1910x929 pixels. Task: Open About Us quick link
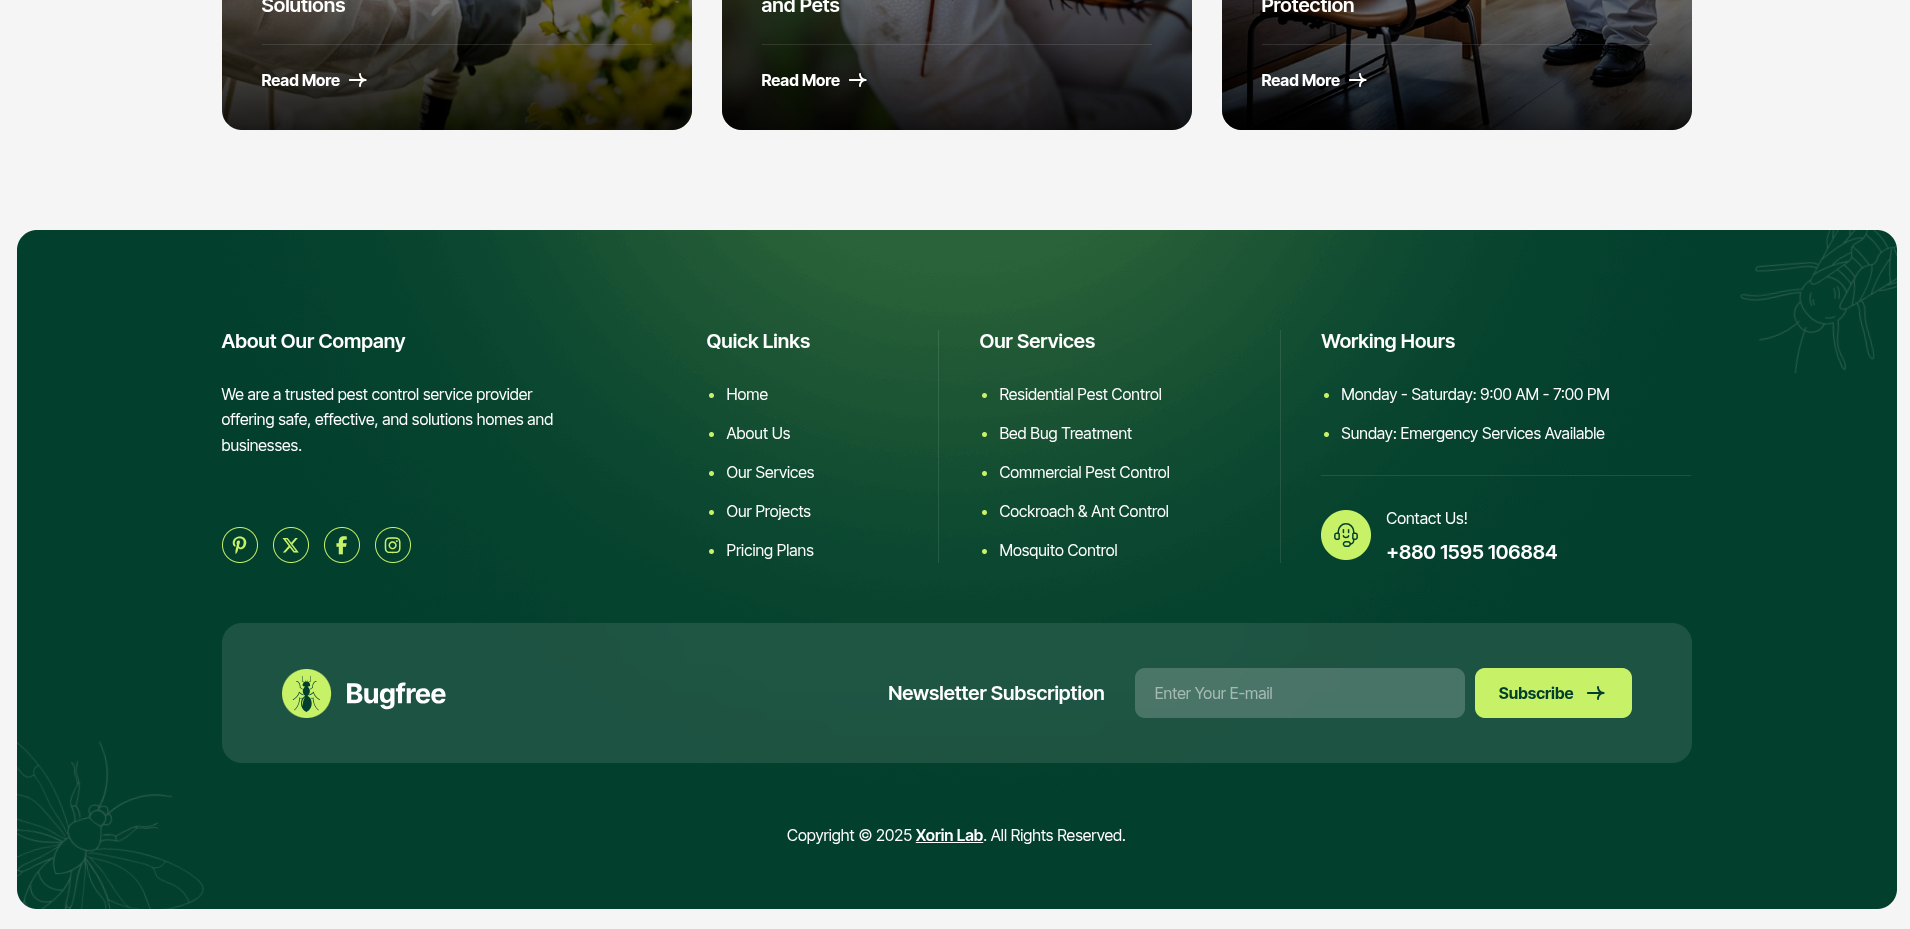[x=758, y=433]
